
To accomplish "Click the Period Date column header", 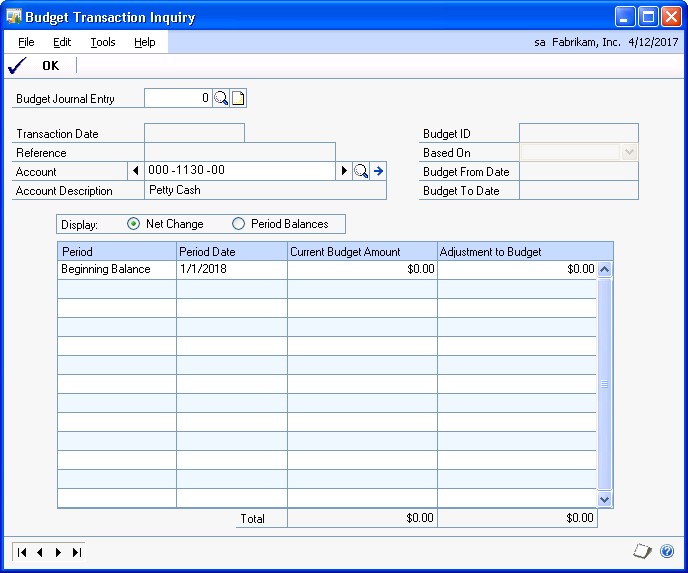I will (x=232, y=251).
